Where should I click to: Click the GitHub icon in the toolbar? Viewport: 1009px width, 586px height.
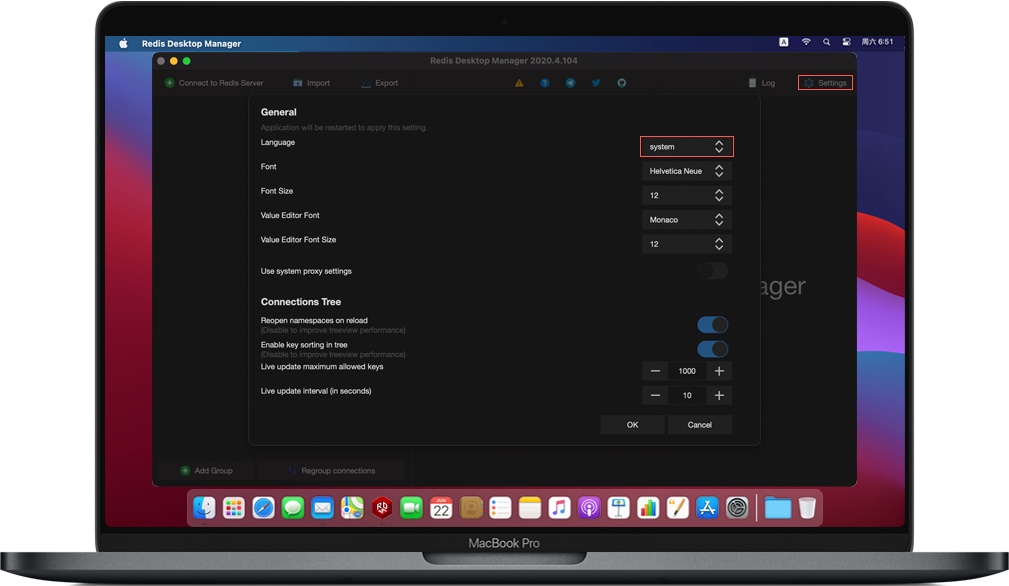coord(621,83)
